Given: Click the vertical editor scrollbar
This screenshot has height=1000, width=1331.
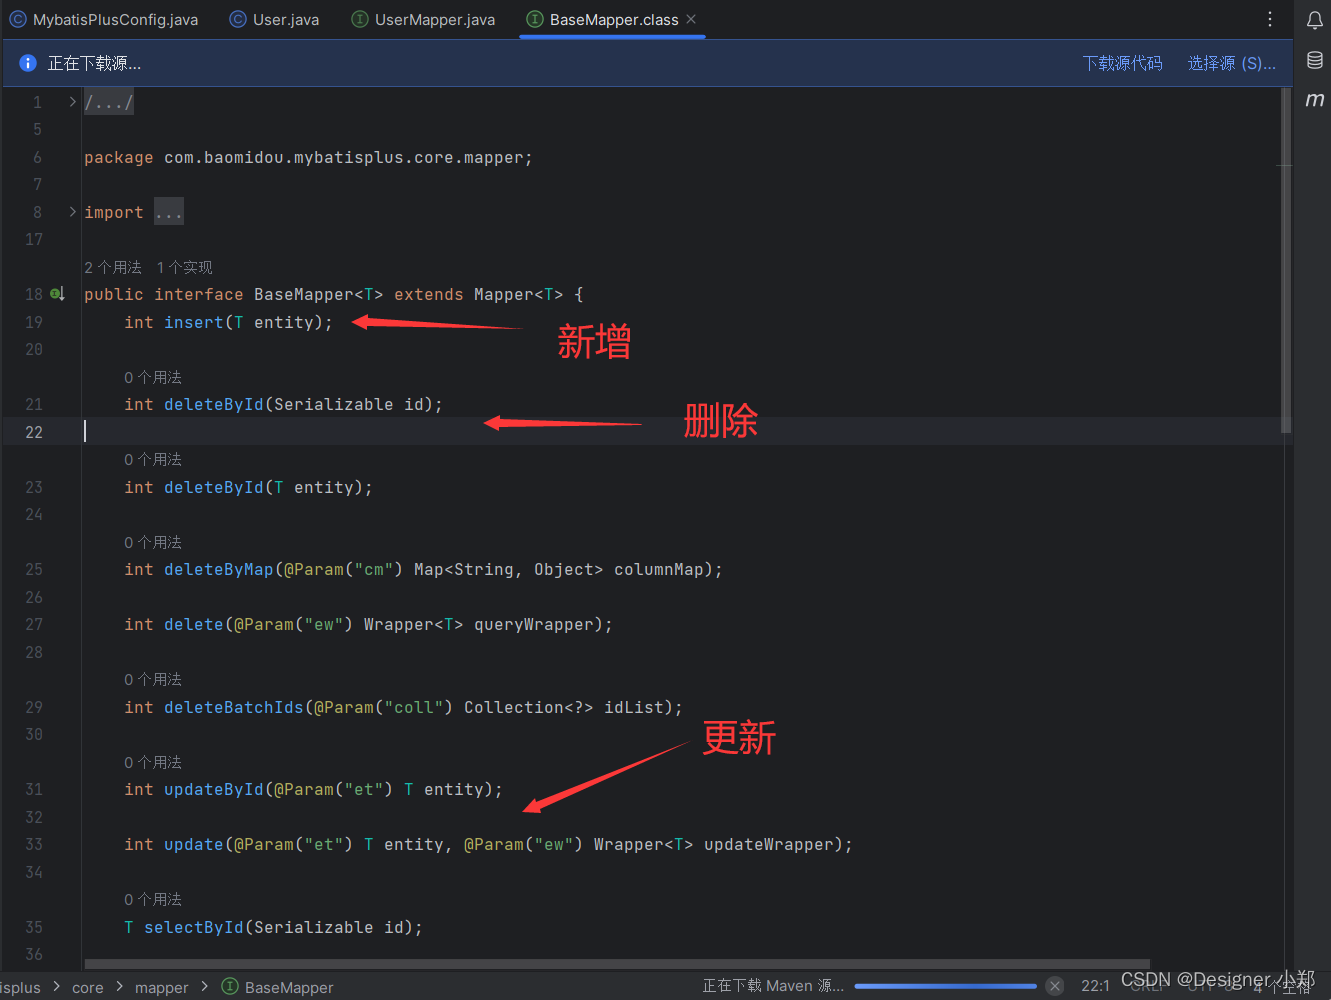Looking at the screenshot, I should click(x=1286, y=260).
